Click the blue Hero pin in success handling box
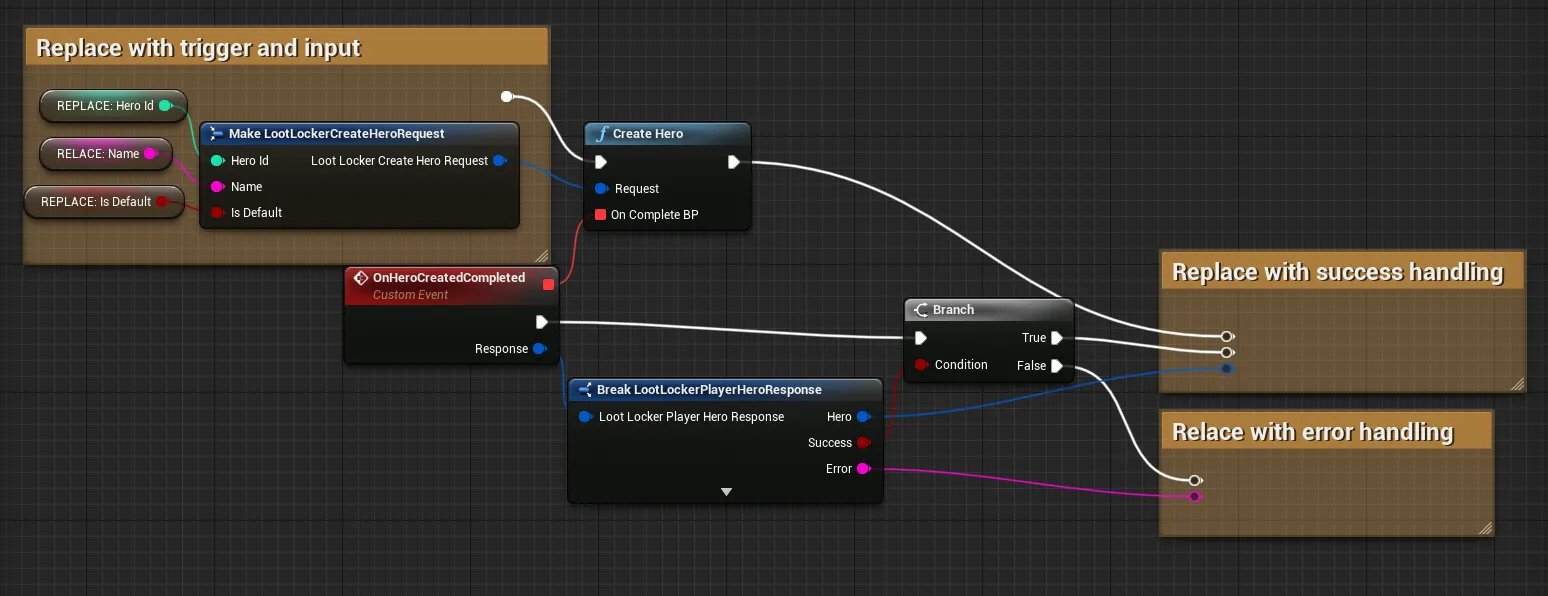This screenshot has width=1548, height=596. (1226, 368)
